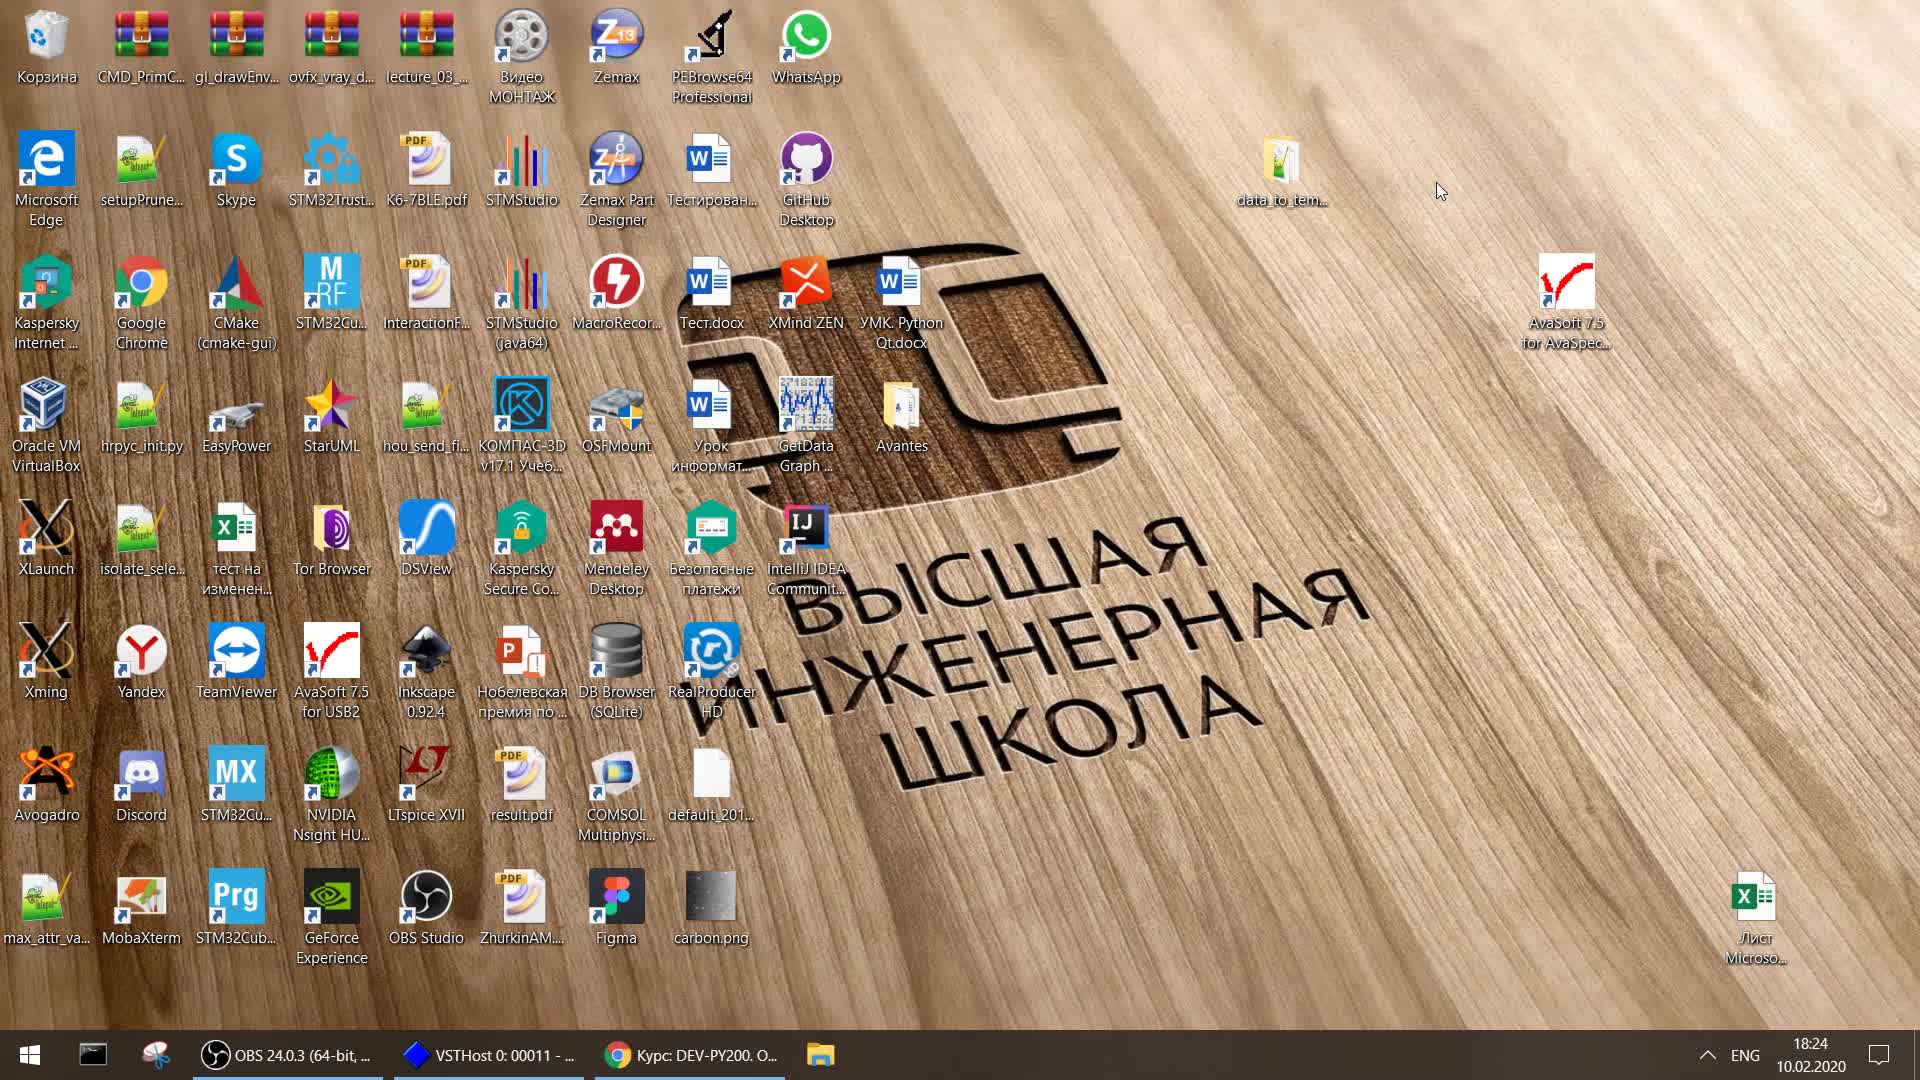The width and height of the screenshot is (1920, 1080).
Task: Select the Google Chrome desktop shortcut
Action: (141, 303)
